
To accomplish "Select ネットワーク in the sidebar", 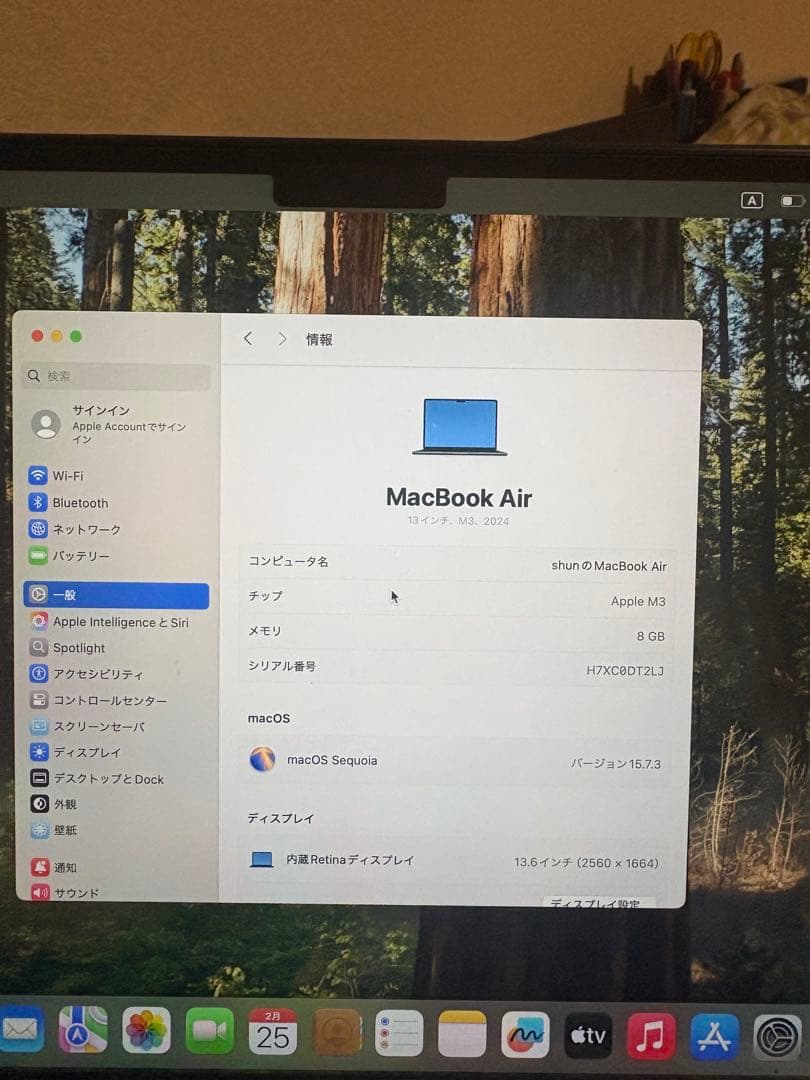I will 116,530.
